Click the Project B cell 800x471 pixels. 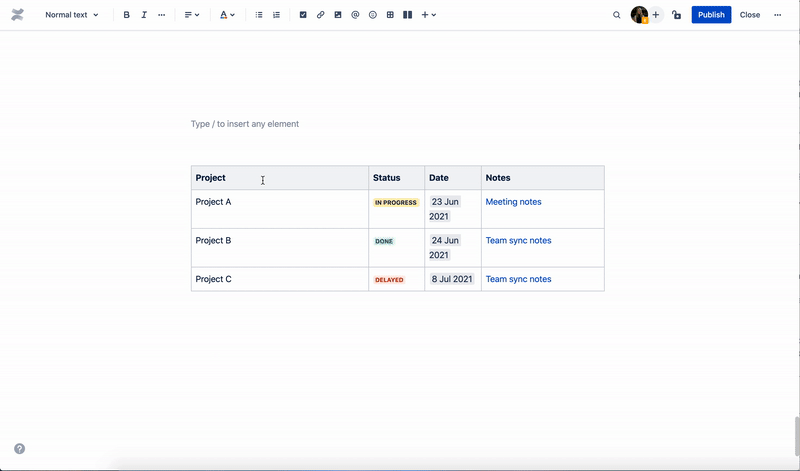click(280, 248)
